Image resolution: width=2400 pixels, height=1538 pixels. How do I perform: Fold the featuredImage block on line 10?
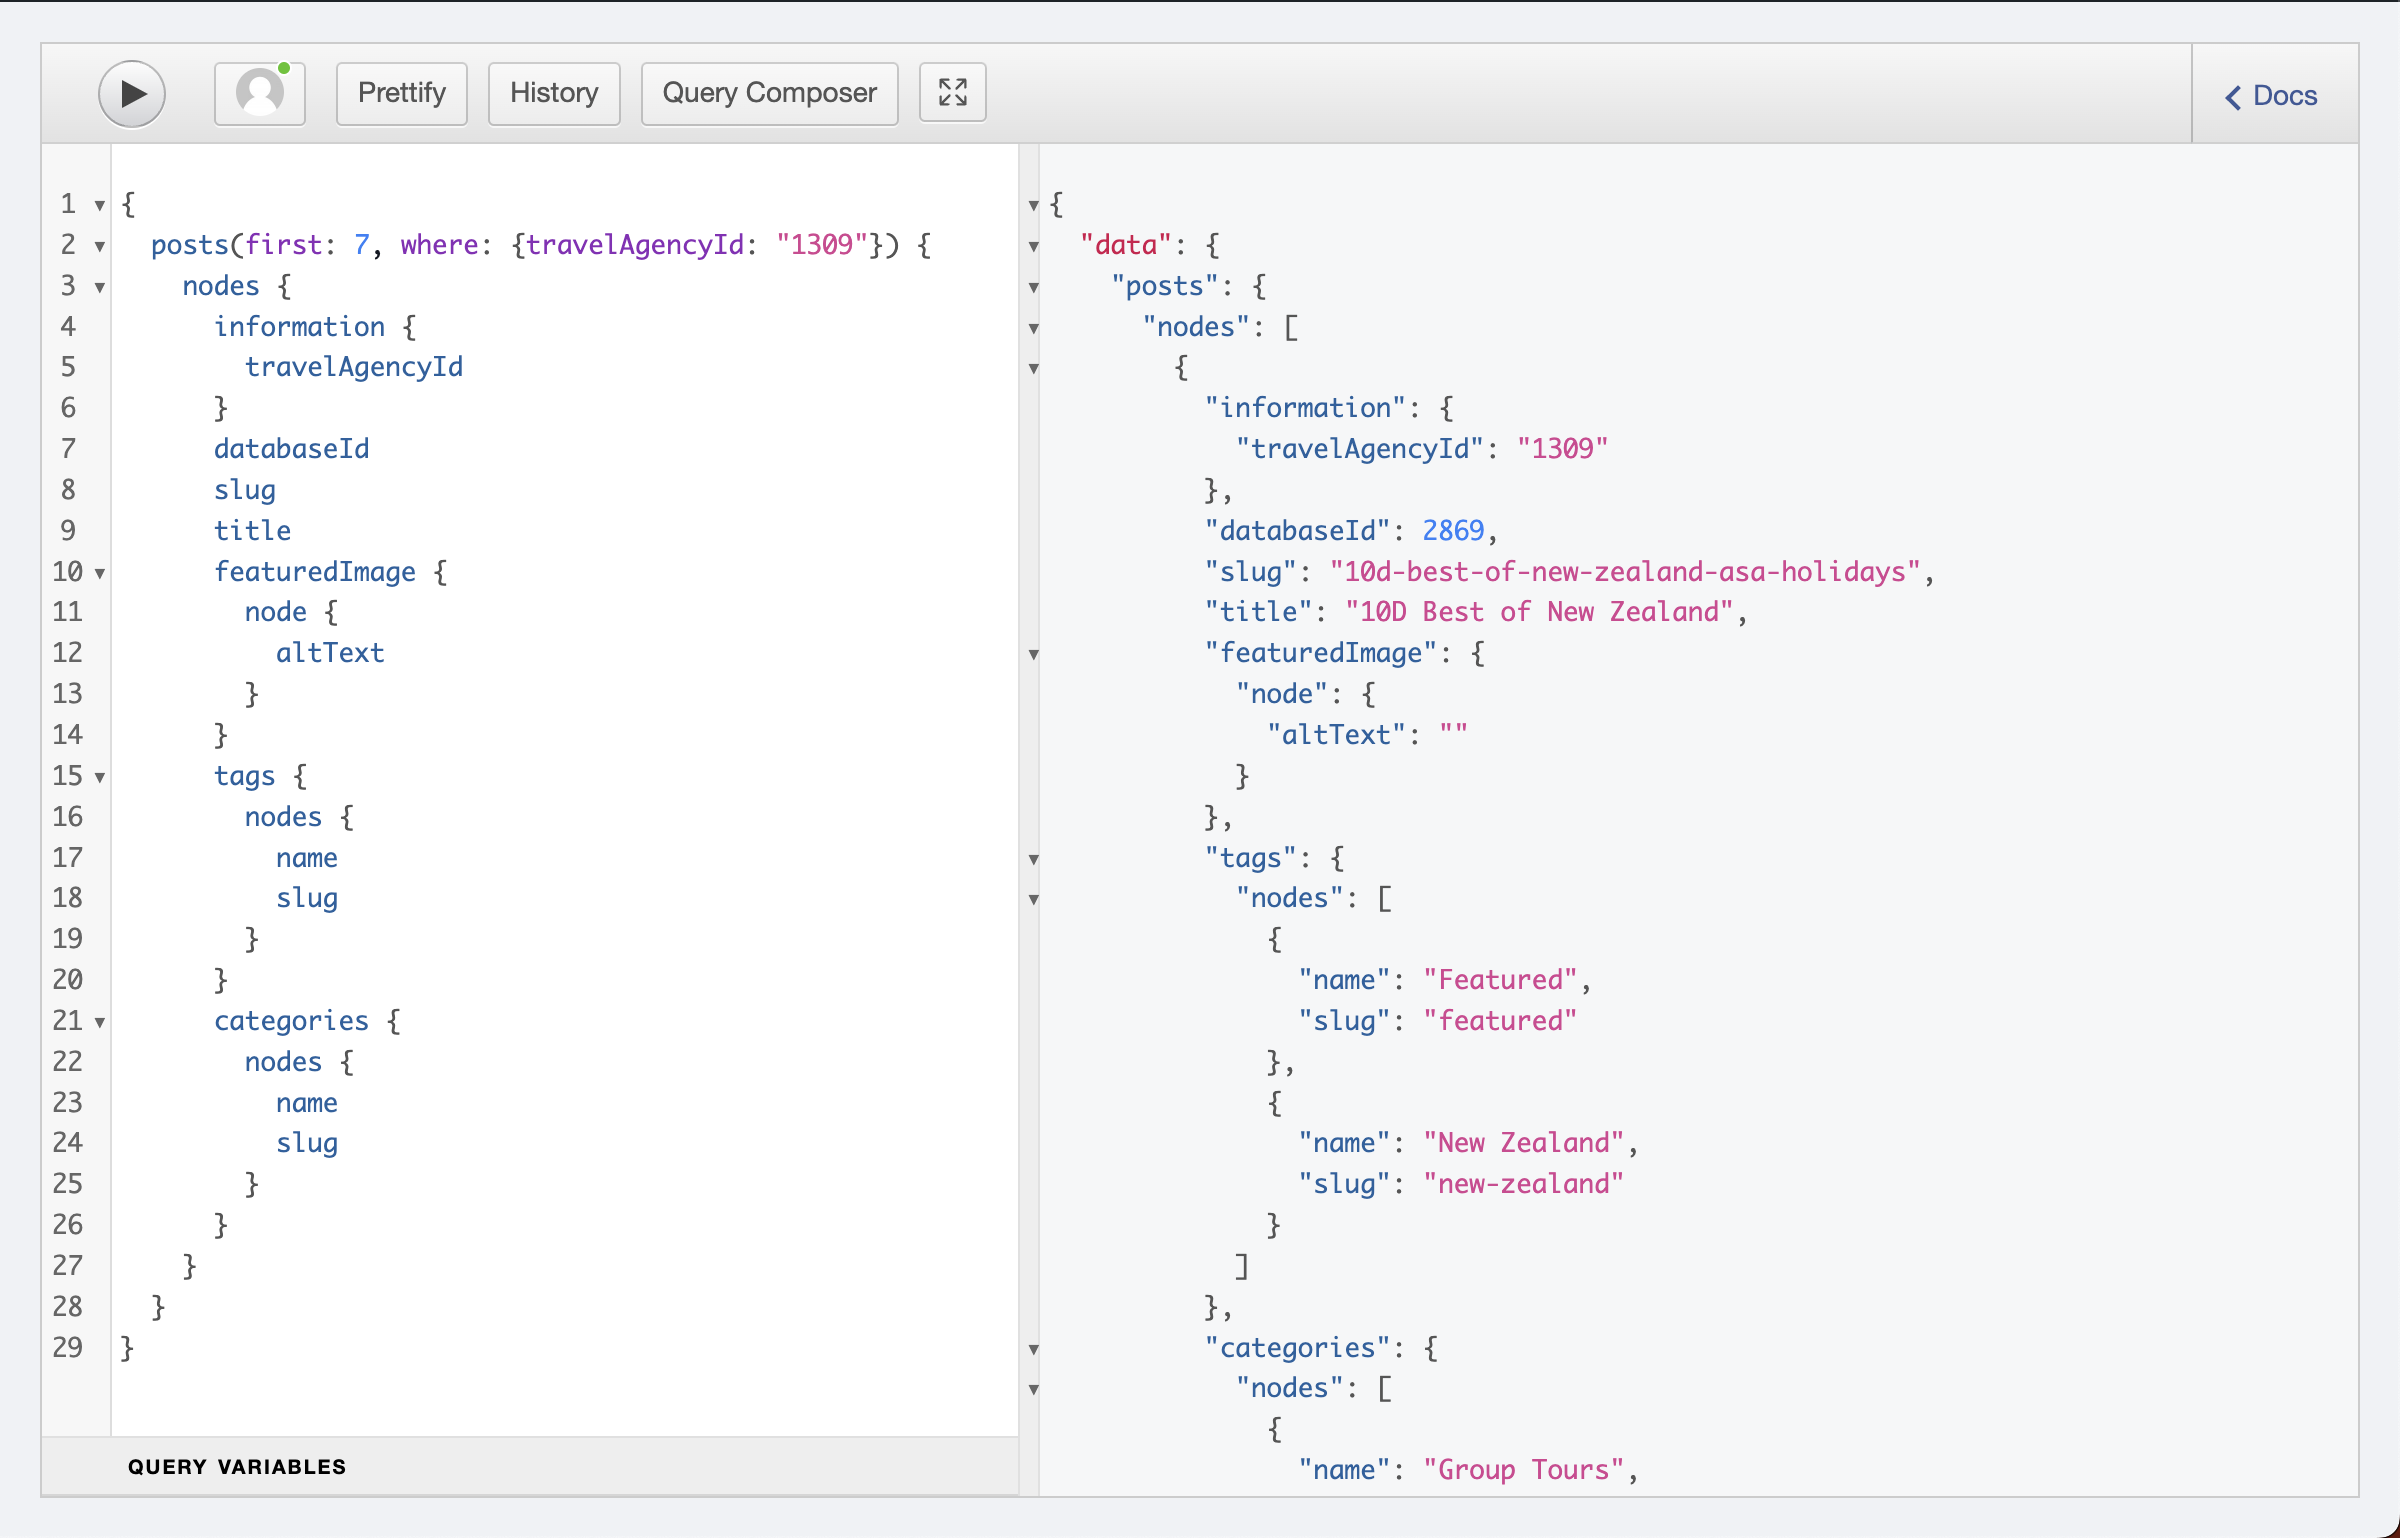pos(99,574)
